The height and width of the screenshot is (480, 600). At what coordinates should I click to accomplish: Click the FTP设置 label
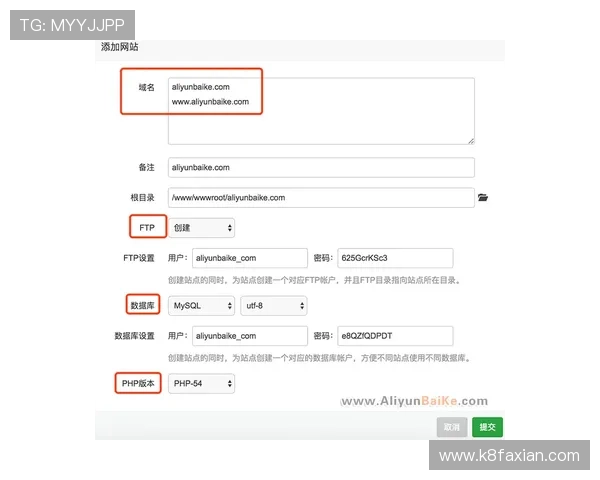coord(139,258)
